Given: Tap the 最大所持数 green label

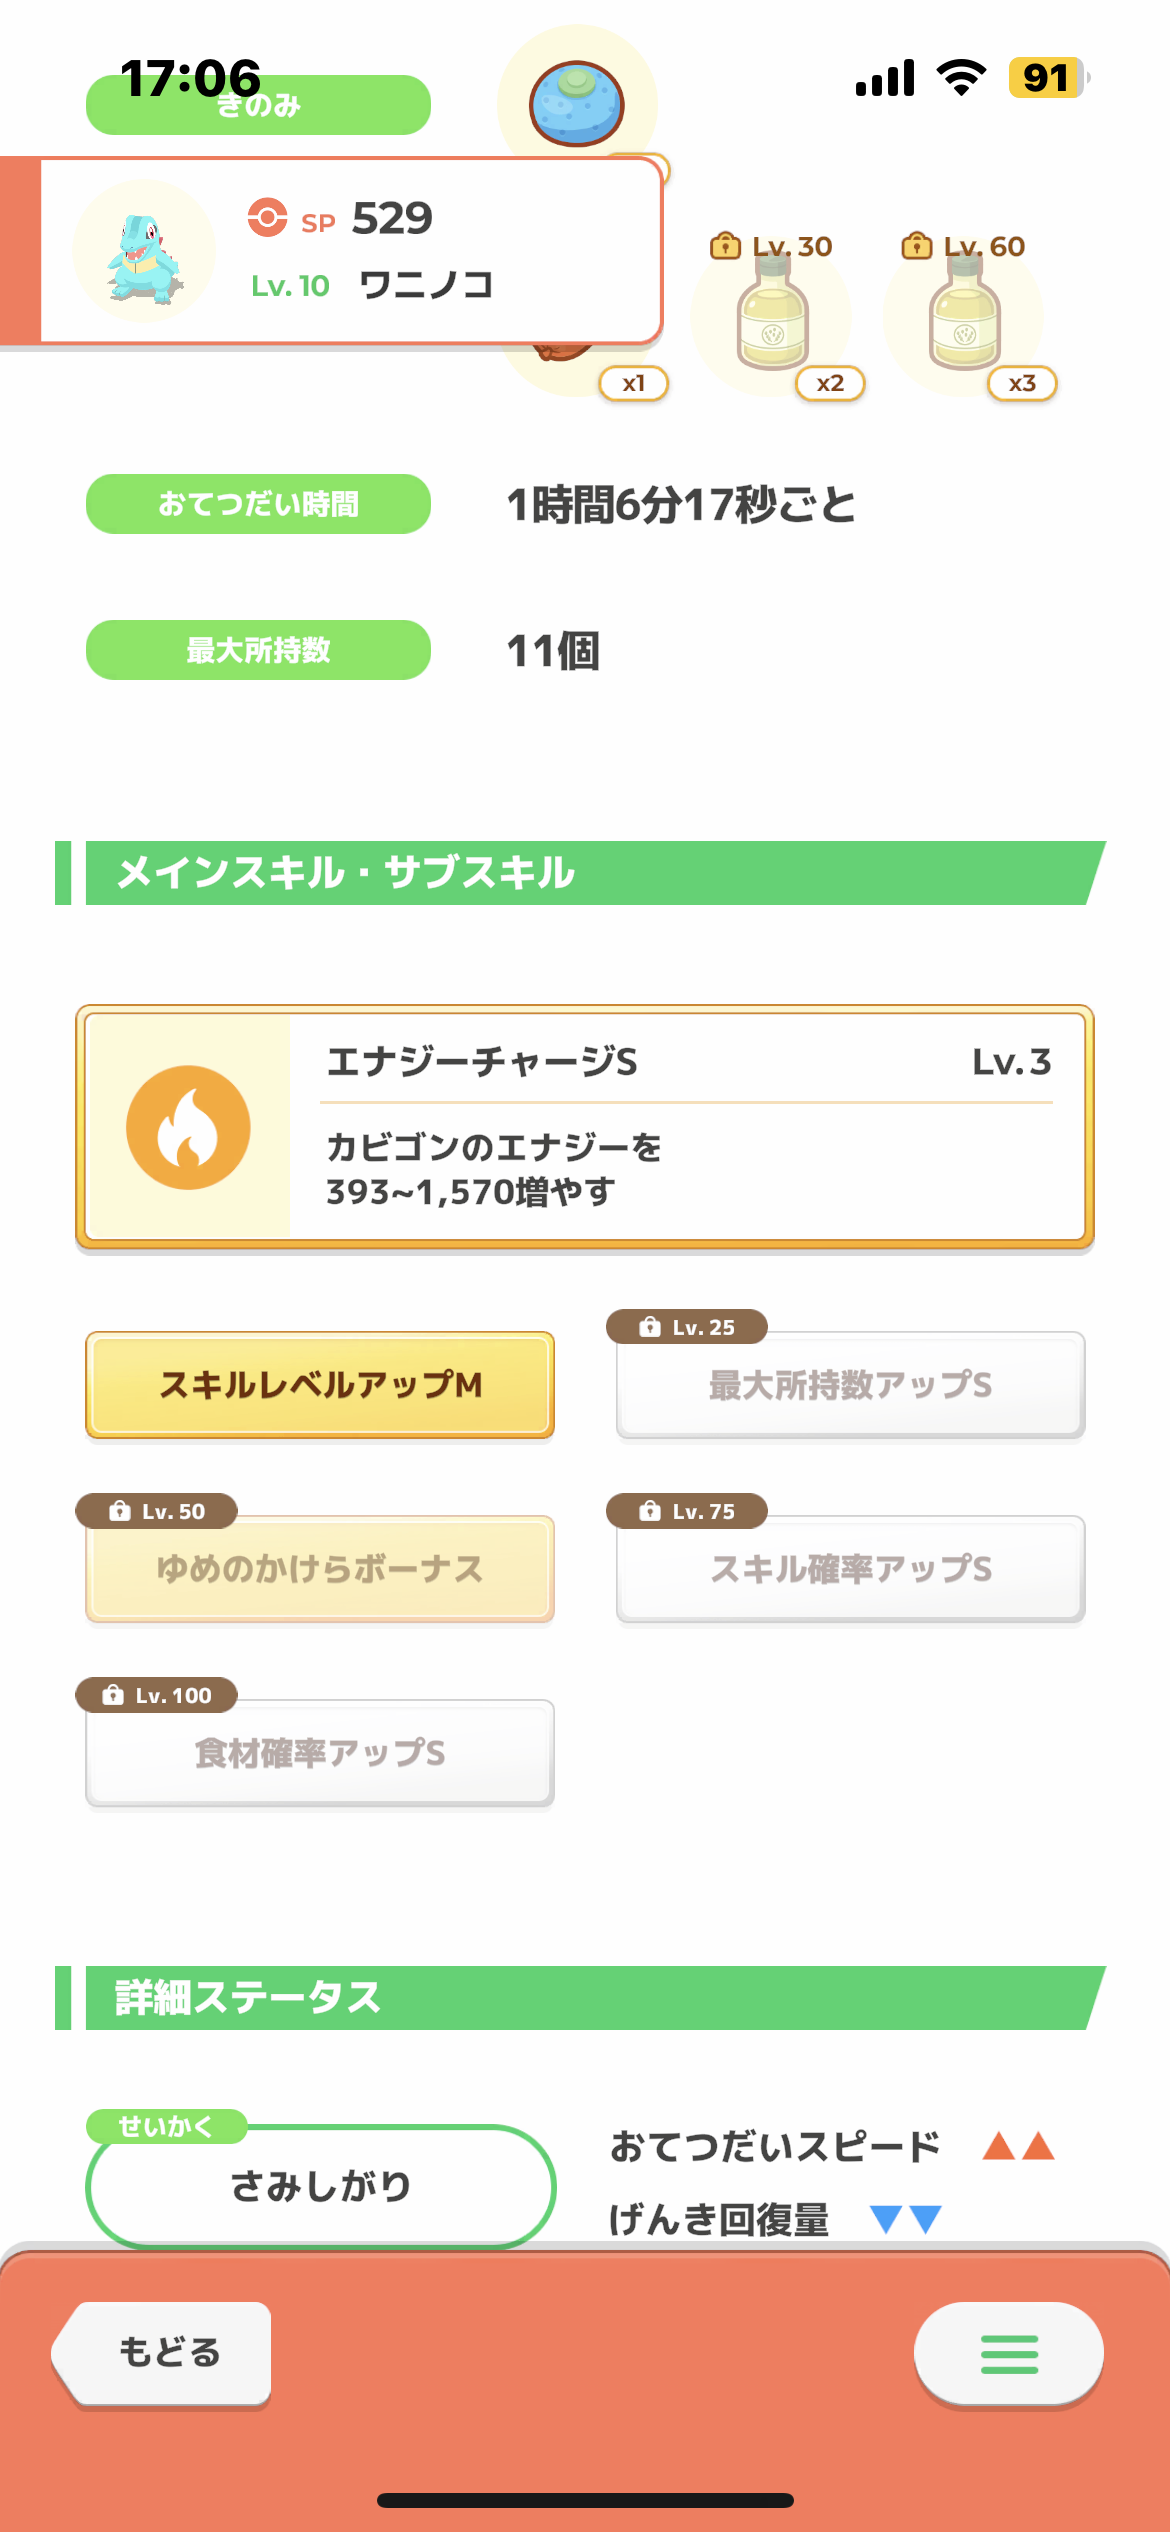Looking at the screenshot, I should click(258, 650).
